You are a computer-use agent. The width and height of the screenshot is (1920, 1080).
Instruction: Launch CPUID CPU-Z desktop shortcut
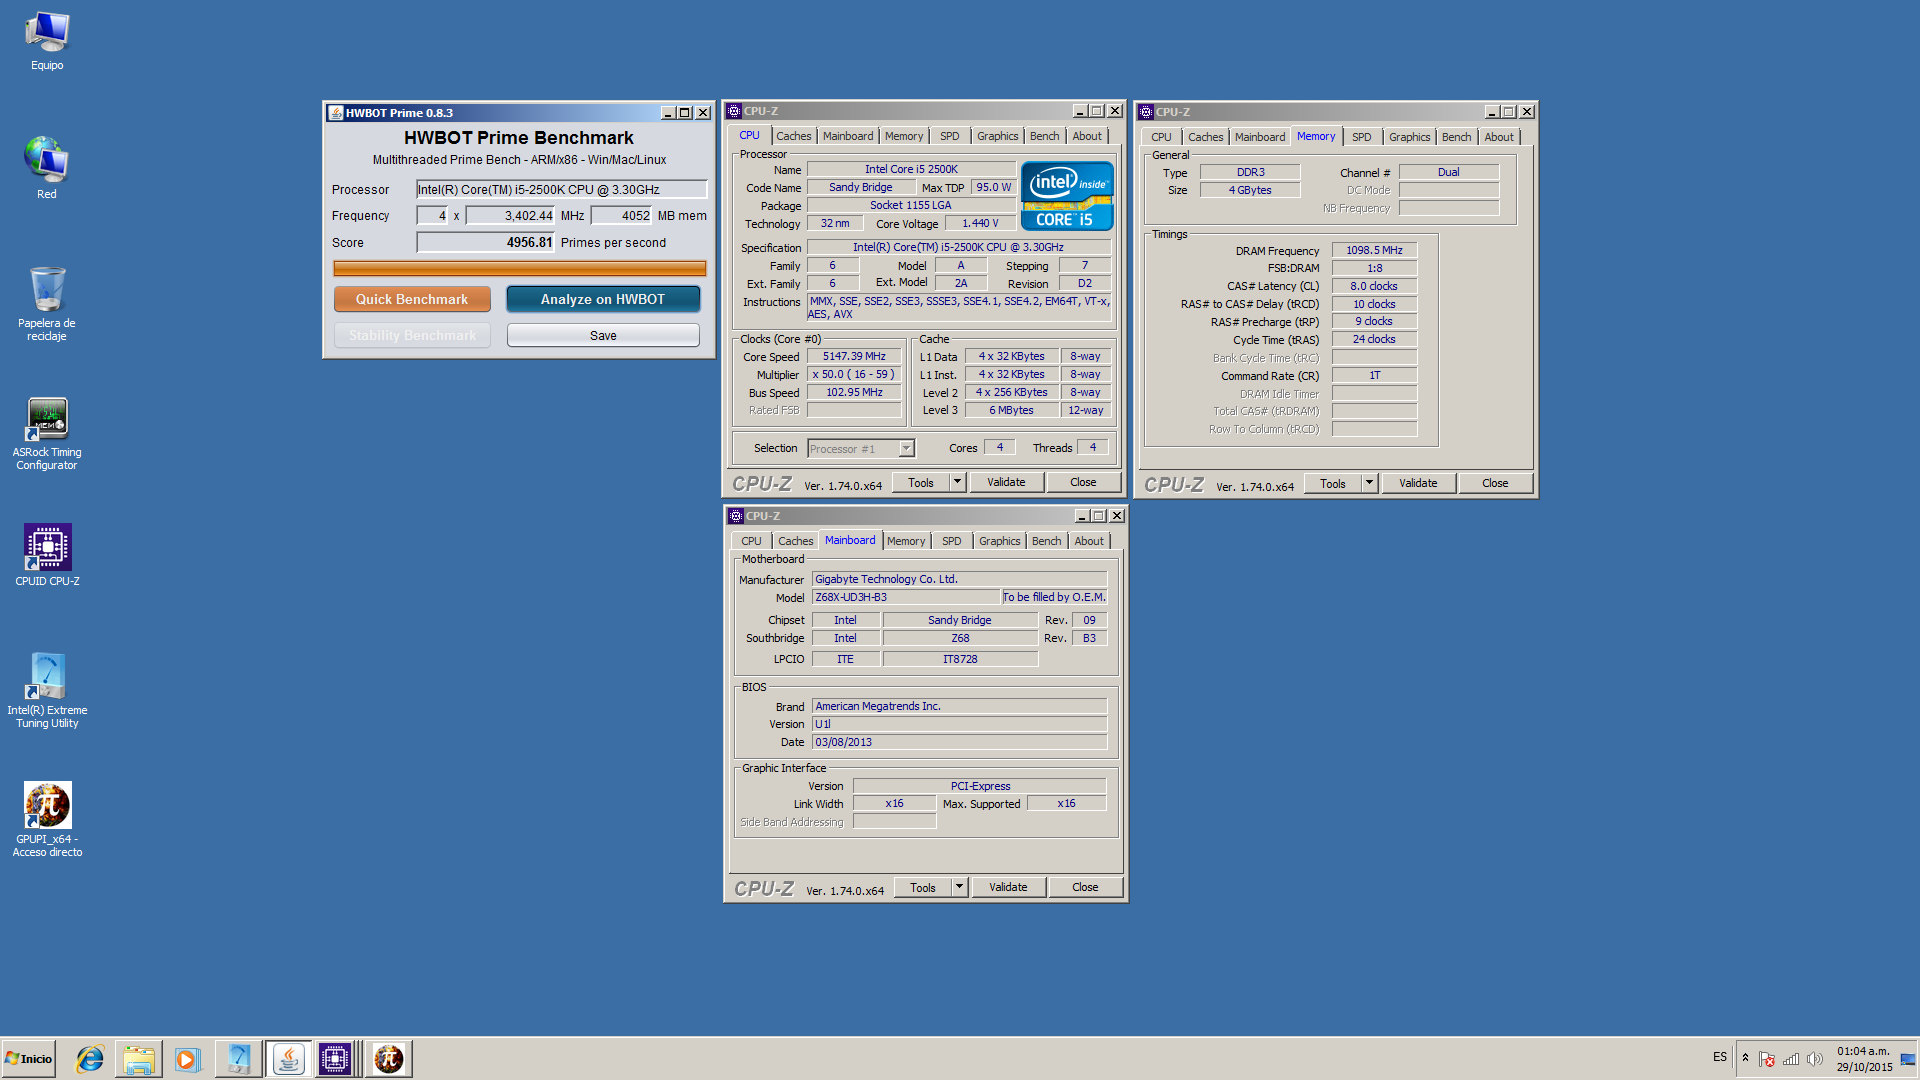pyautogui.click(x=47, y=555)
